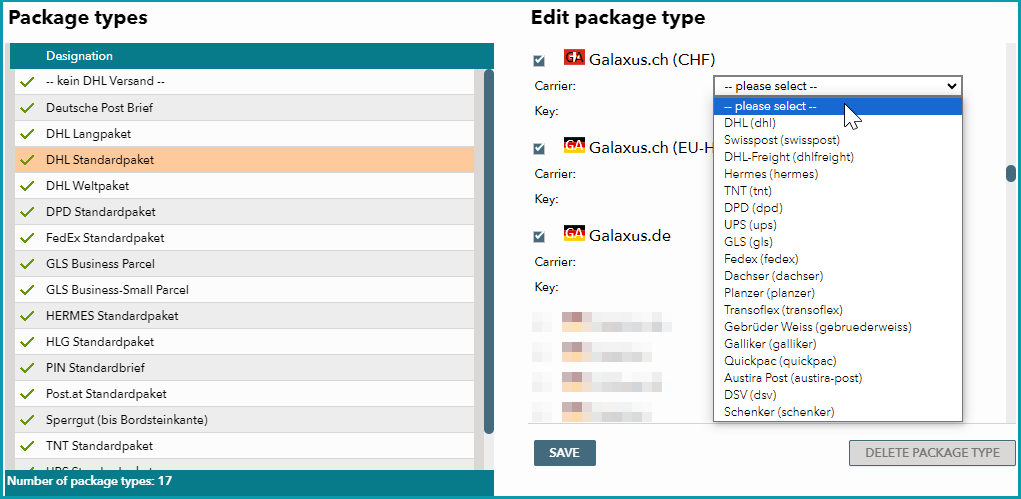1021x499 pixels.
Task: Choose Gebrüder Weiss (gebruederweiss) carrier
Action: pos(837,327)
